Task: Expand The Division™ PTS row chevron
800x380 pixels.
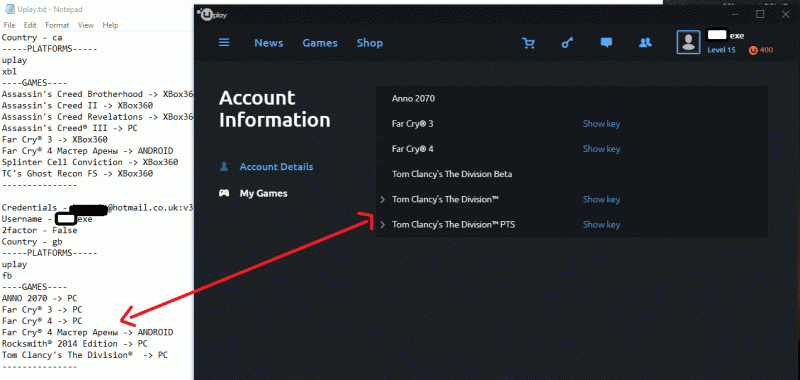Action: (x=383, y=224)
